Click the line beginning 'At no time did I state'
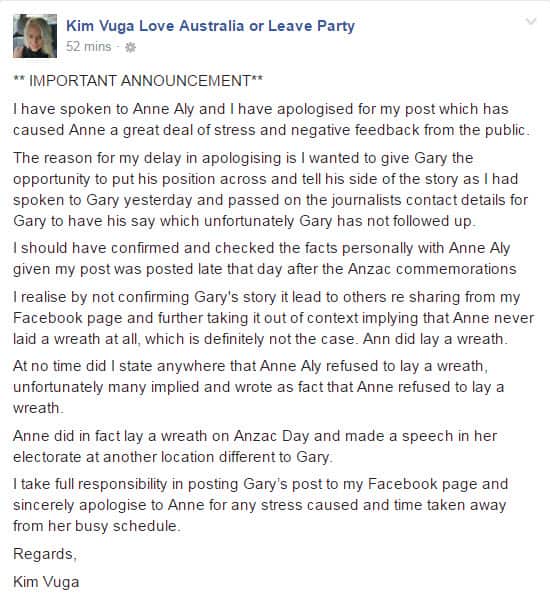 [x=250, y=366]
